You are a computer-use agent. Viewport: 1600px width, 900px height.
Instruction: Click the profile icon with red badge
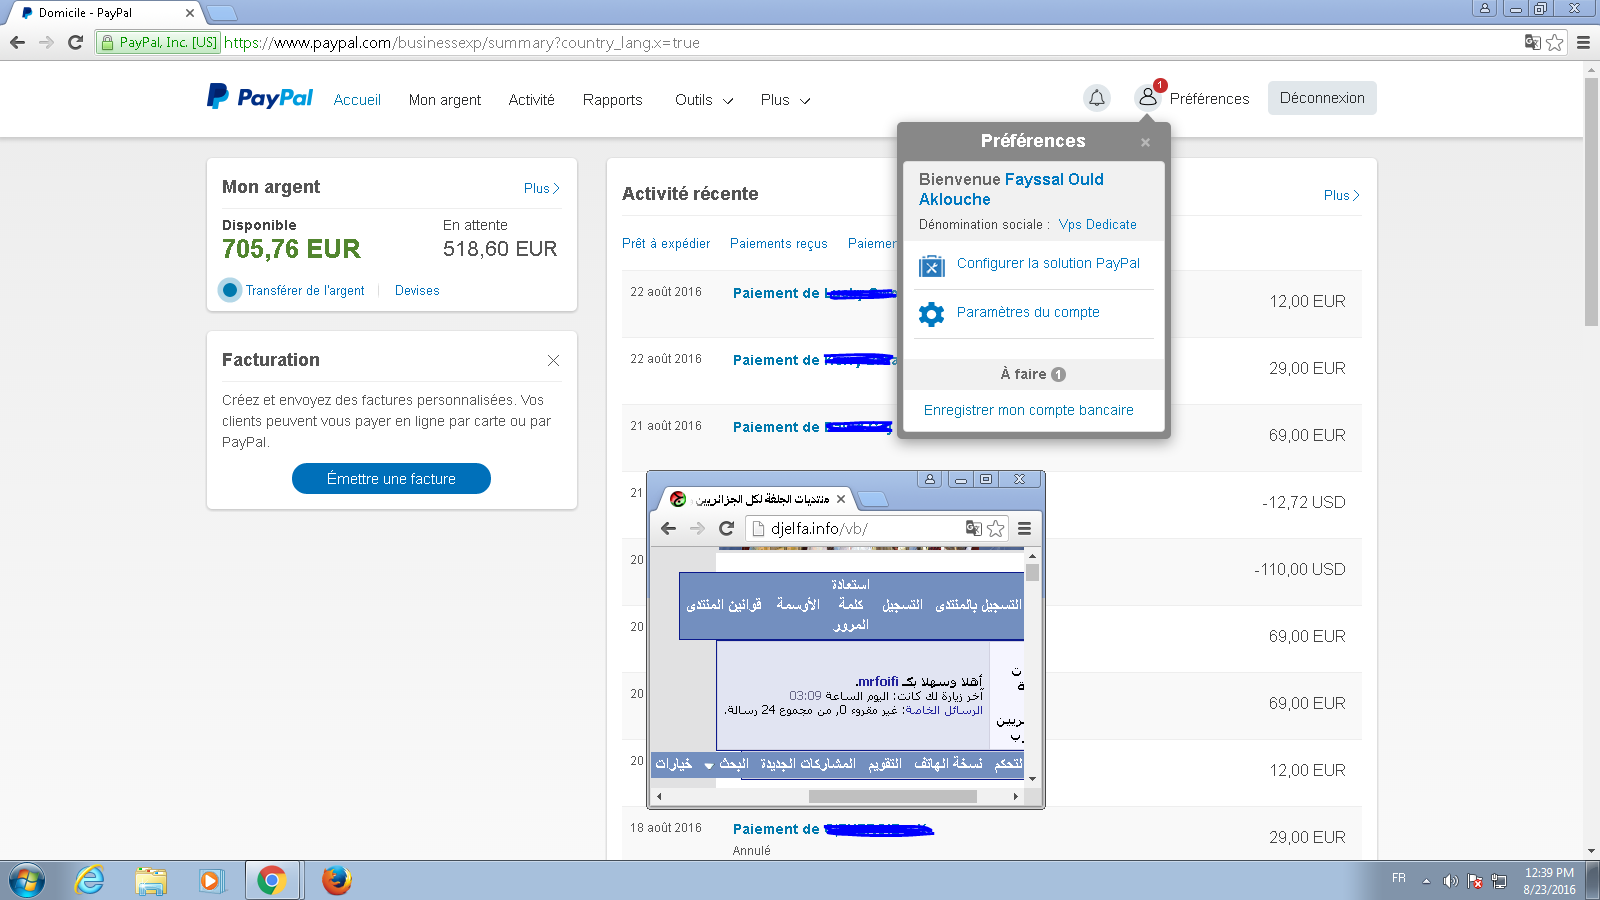pyautogui.click(x=1148, y=97)
